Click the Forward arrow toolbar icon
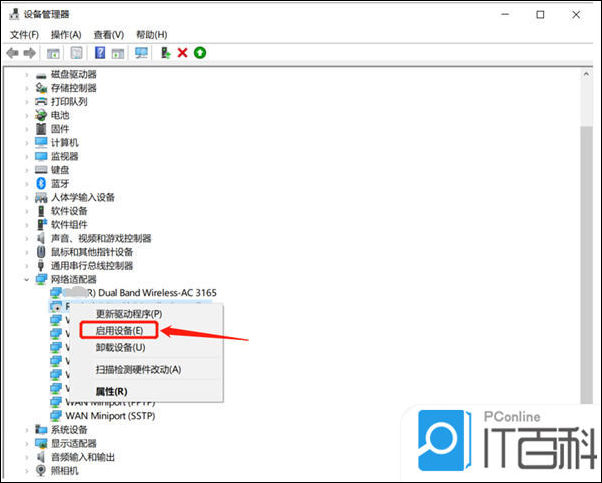The height and width of the screenshot is (483, 602). [x=30, y=53]
